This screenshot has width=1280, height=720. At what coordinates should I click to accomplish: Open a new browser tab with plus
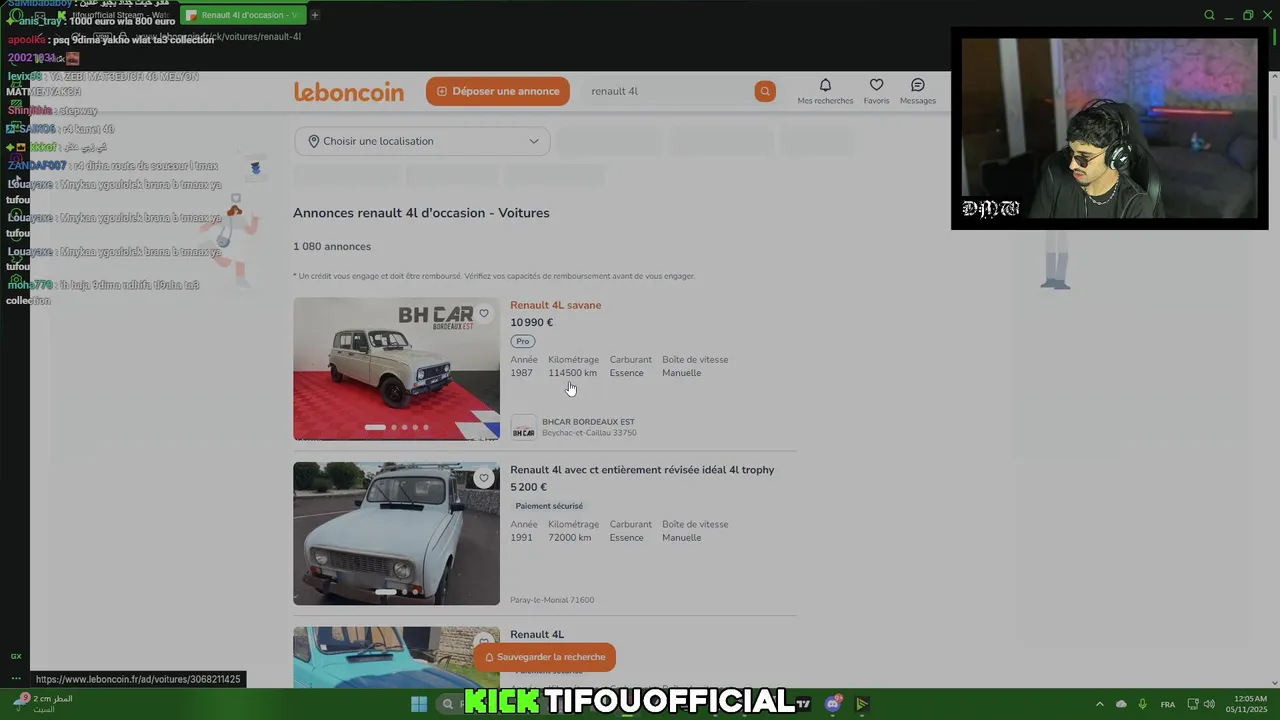click(314, 15)
